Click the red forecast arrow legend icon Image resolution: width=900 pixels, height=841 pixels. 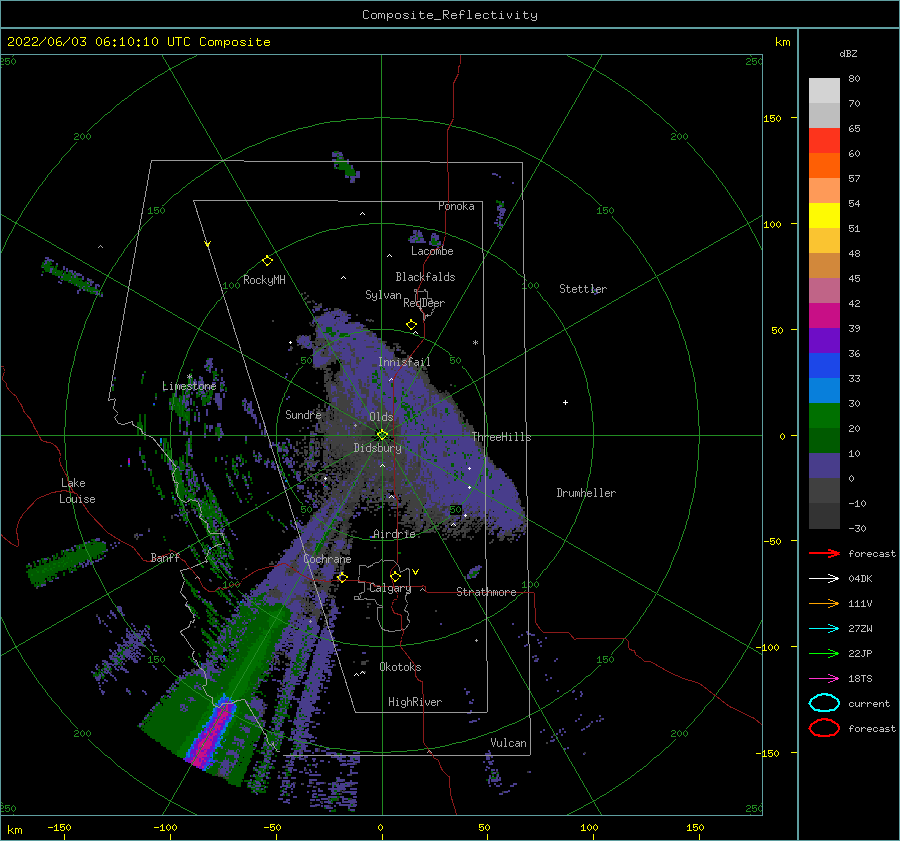[824, 553]
